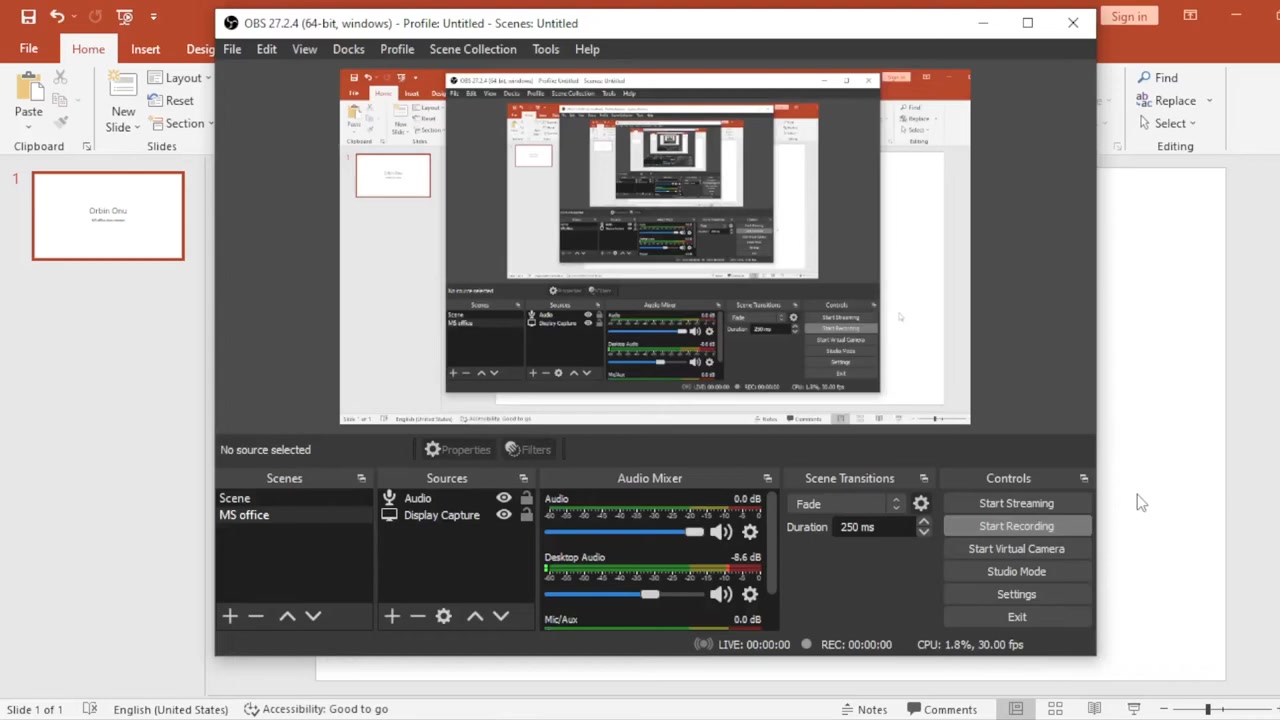Toggle the lock on the Audio source

526,498
